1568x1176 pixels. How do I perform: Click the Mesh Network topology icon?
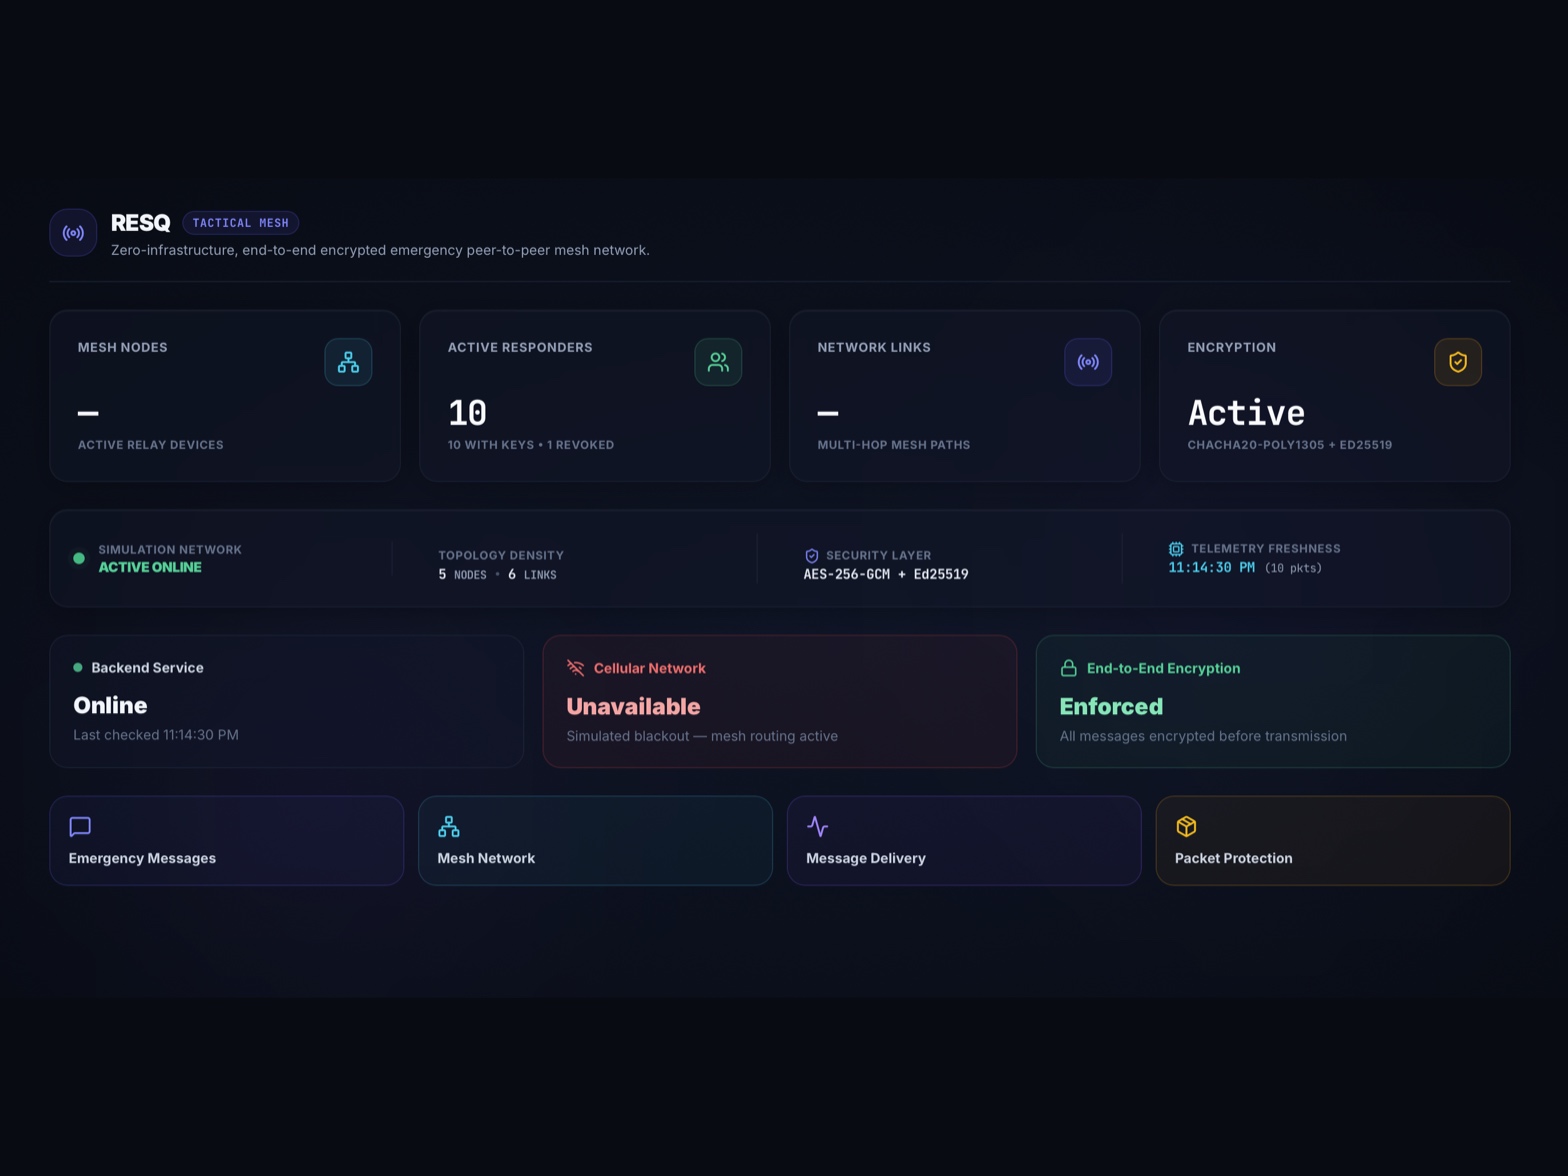coord(449,826)
